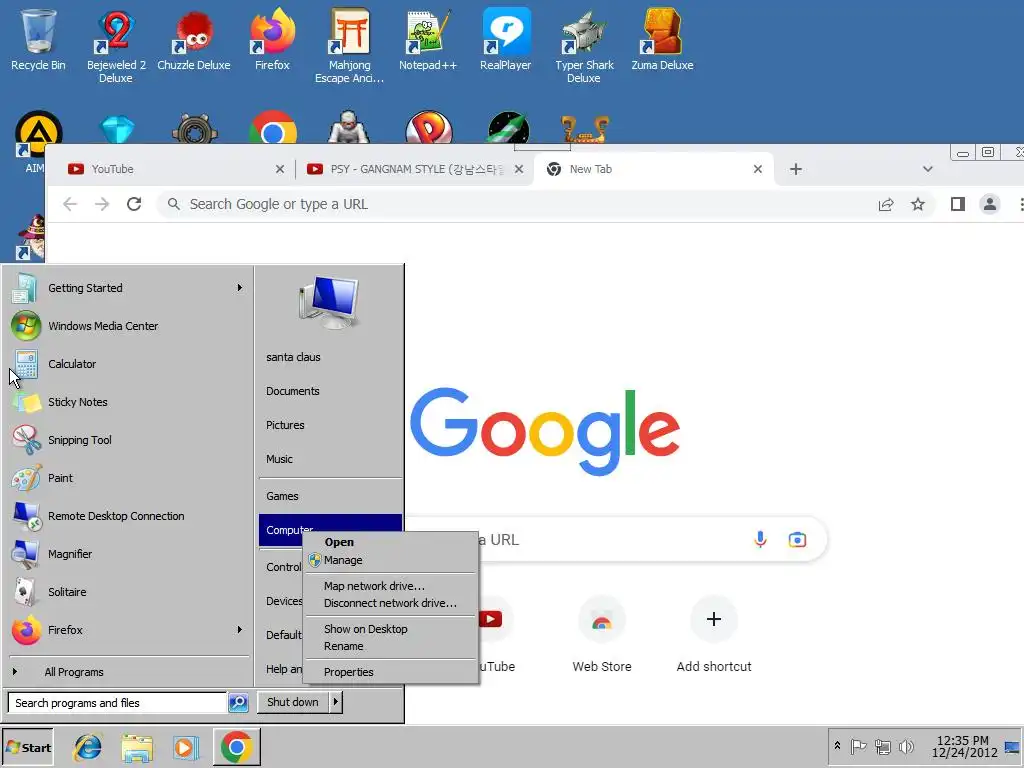Launch Bejeweled 2 Deluxe from desktop
This screenshot has width=1024, height=768.
(x=116, y=46)
